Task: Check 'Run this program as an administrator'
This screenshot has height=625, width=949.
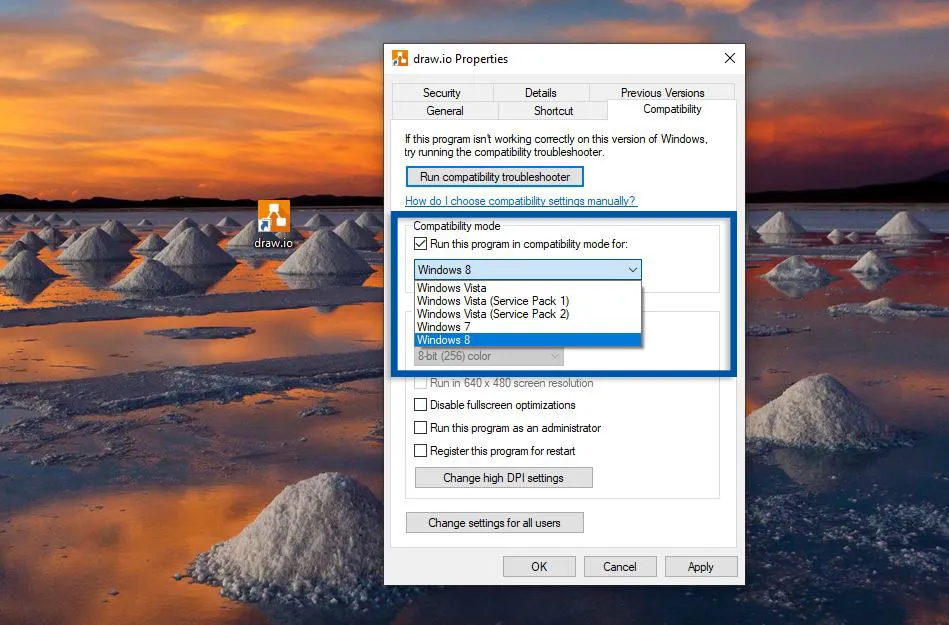Action: (x=421, y=428)
